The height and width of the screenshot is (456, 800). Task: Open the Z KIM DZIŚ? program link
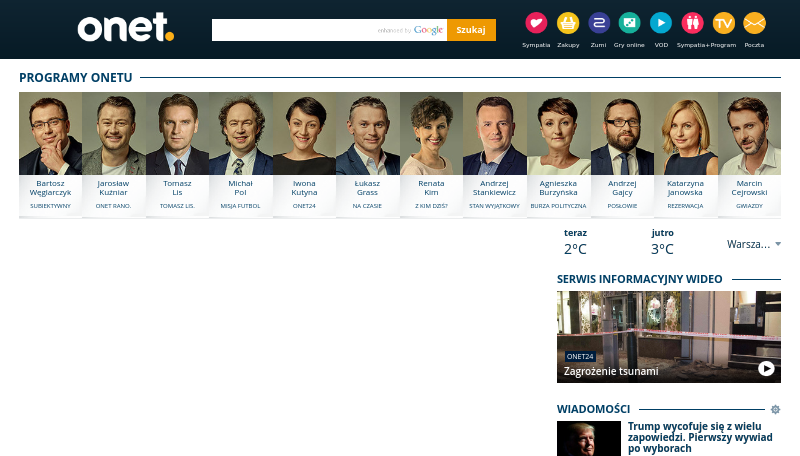click(431, 206)
